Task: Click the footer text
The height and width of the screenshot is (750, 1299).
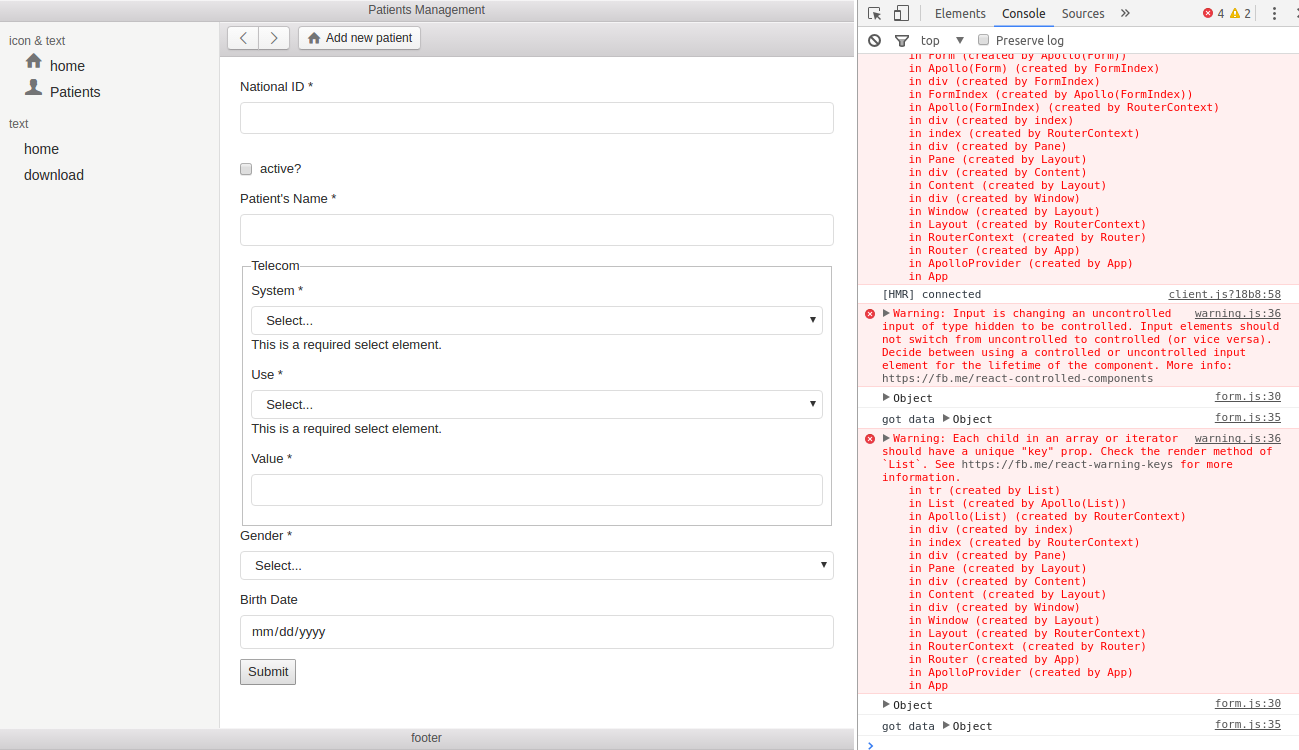Action: pos(426,738)
